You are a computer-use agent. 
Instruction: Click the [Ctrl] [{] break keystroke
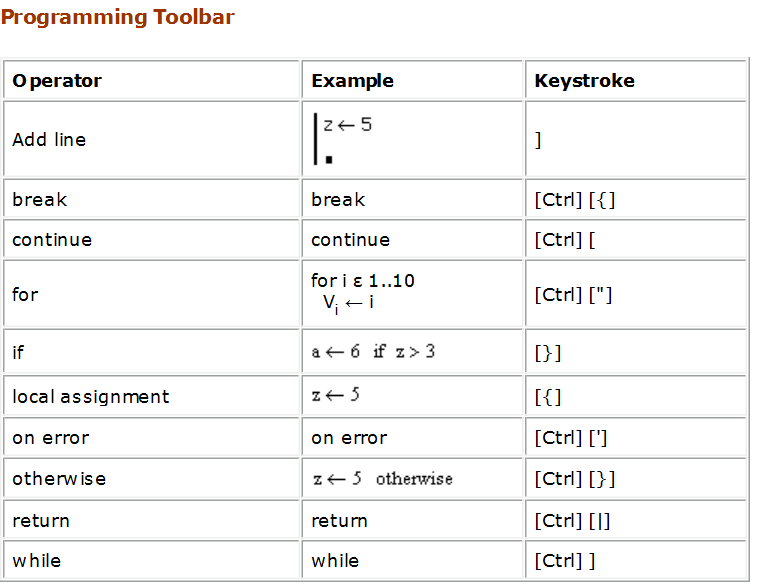(575, 200)
